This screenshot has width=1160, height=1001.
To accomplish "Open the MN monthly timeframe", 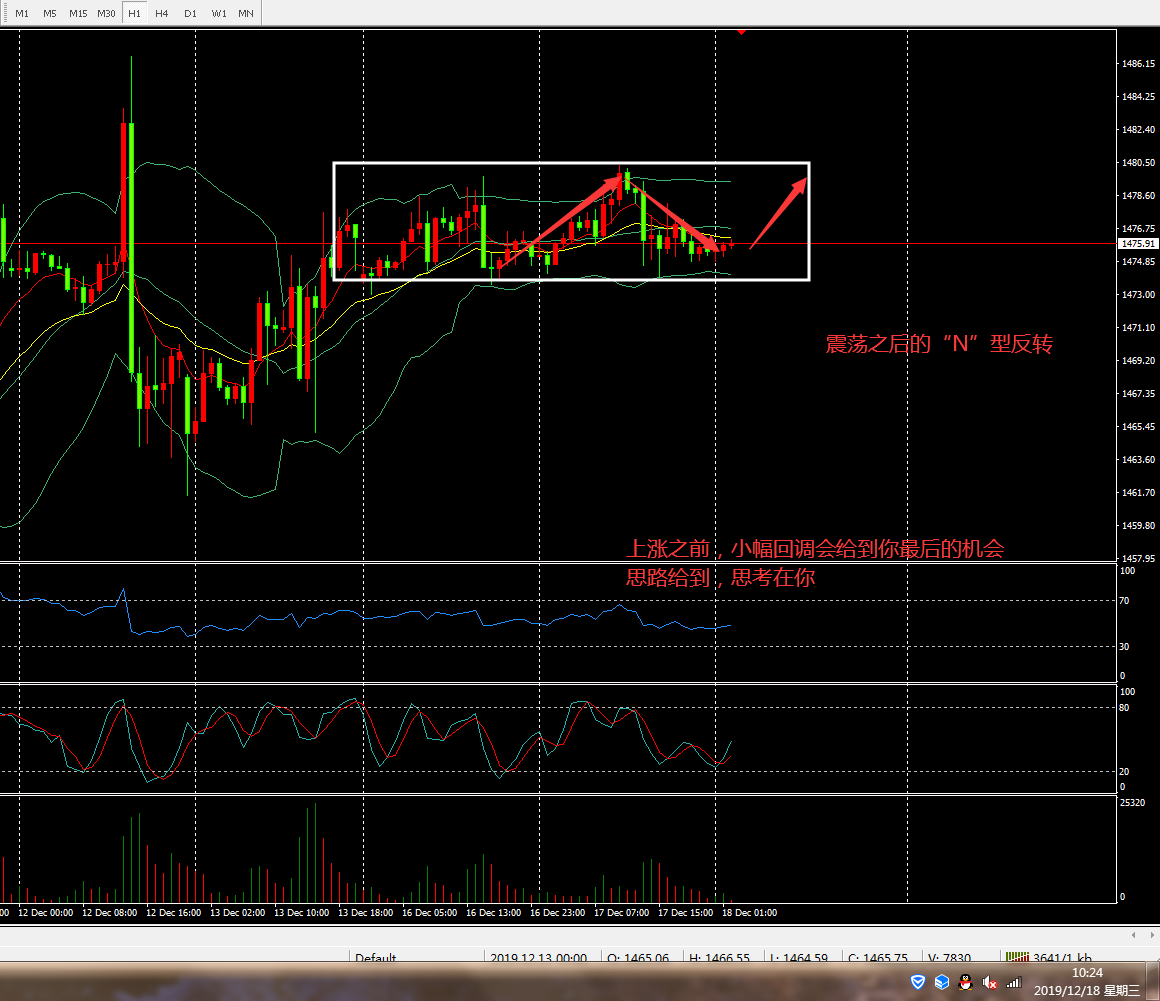I will tap(246, 13).
